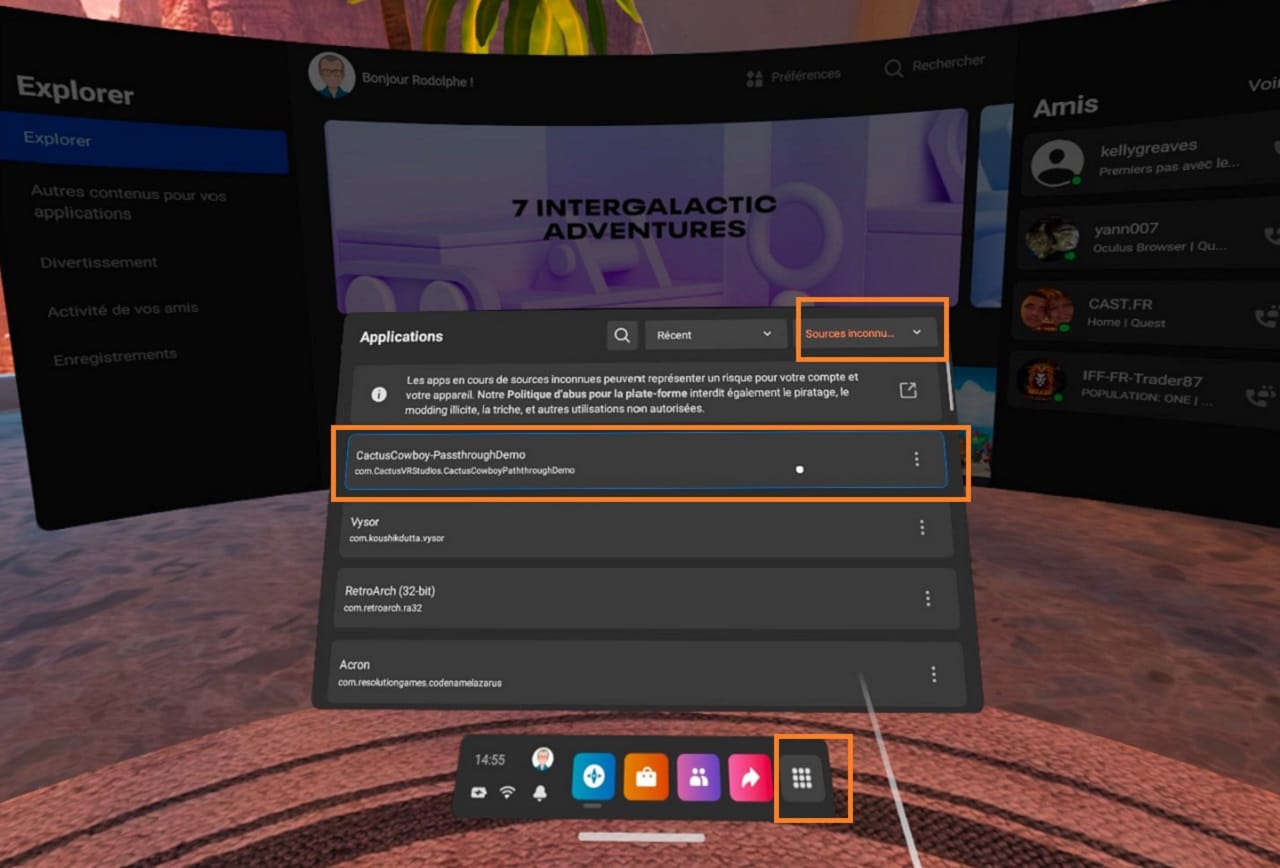Open the Wi-Fi status icon
This screenshot has width=1280, height=868.
pos(508,792)
